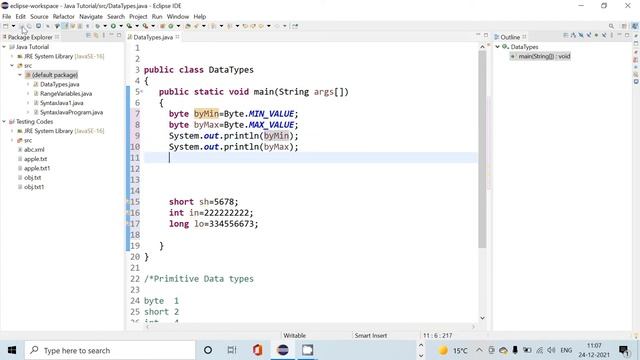Open the Run button dropdown arrow
Screen dimensions: 640x360
tap(121, 26)
